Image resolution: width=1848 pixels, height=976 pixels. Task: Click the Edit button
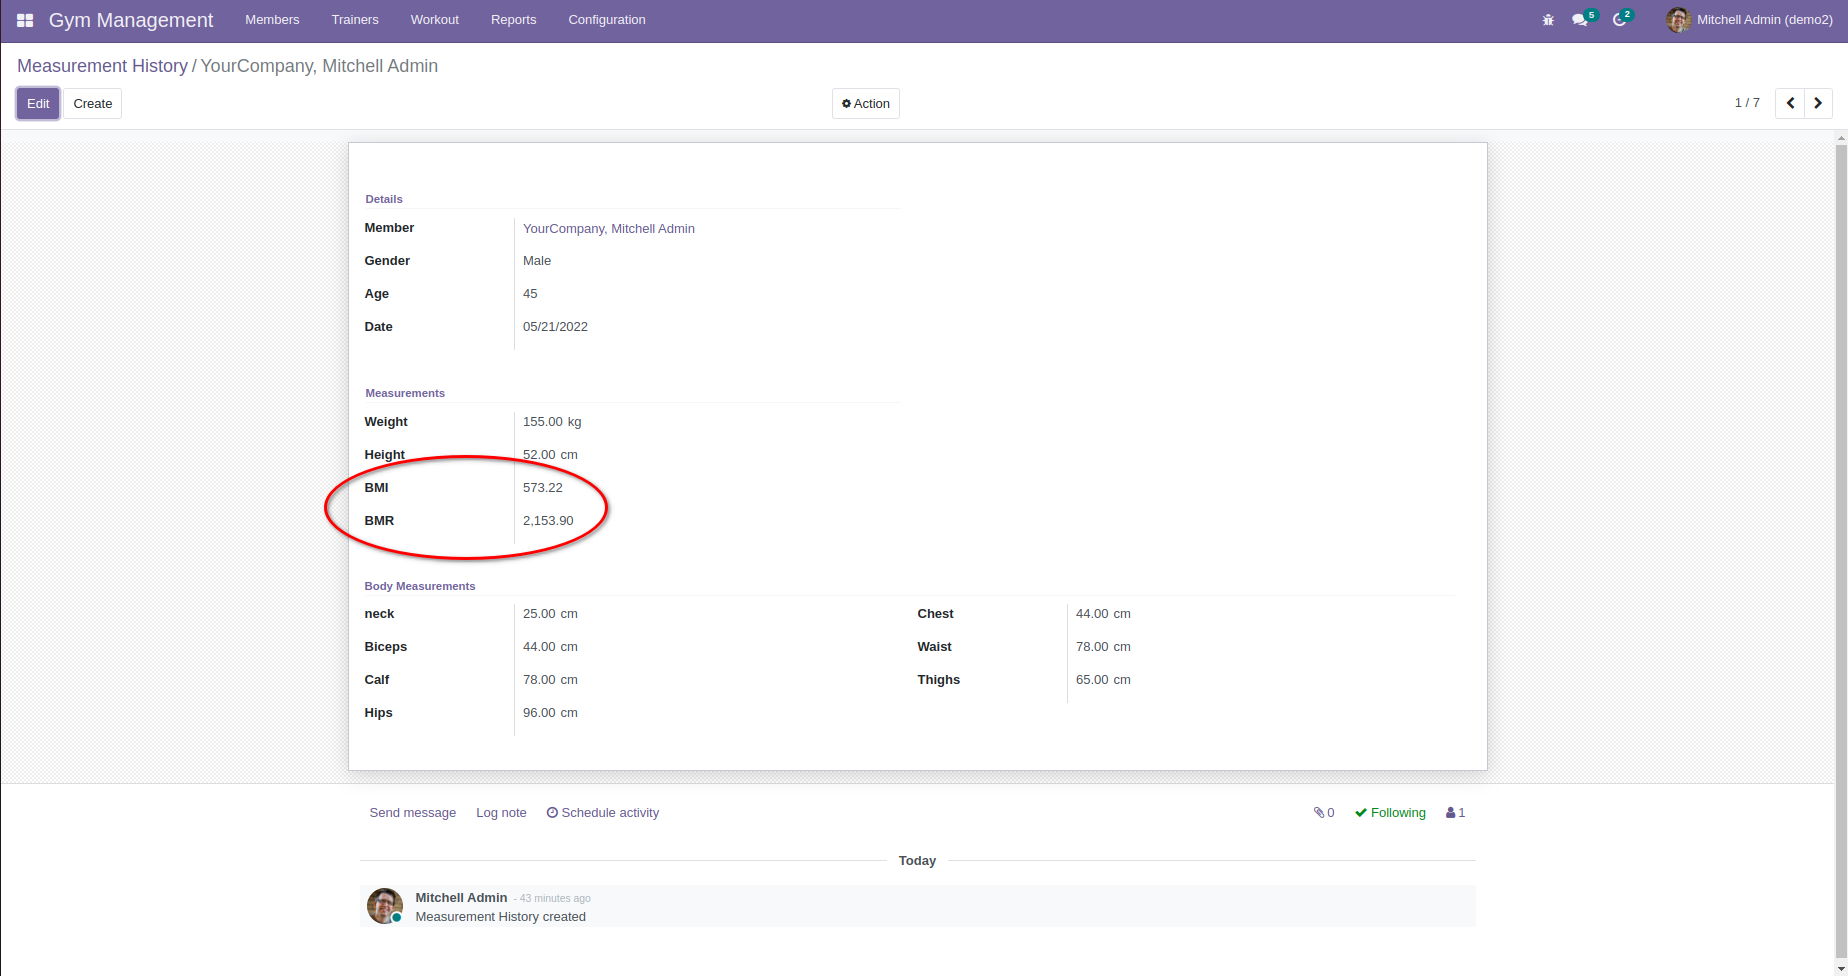38,104
